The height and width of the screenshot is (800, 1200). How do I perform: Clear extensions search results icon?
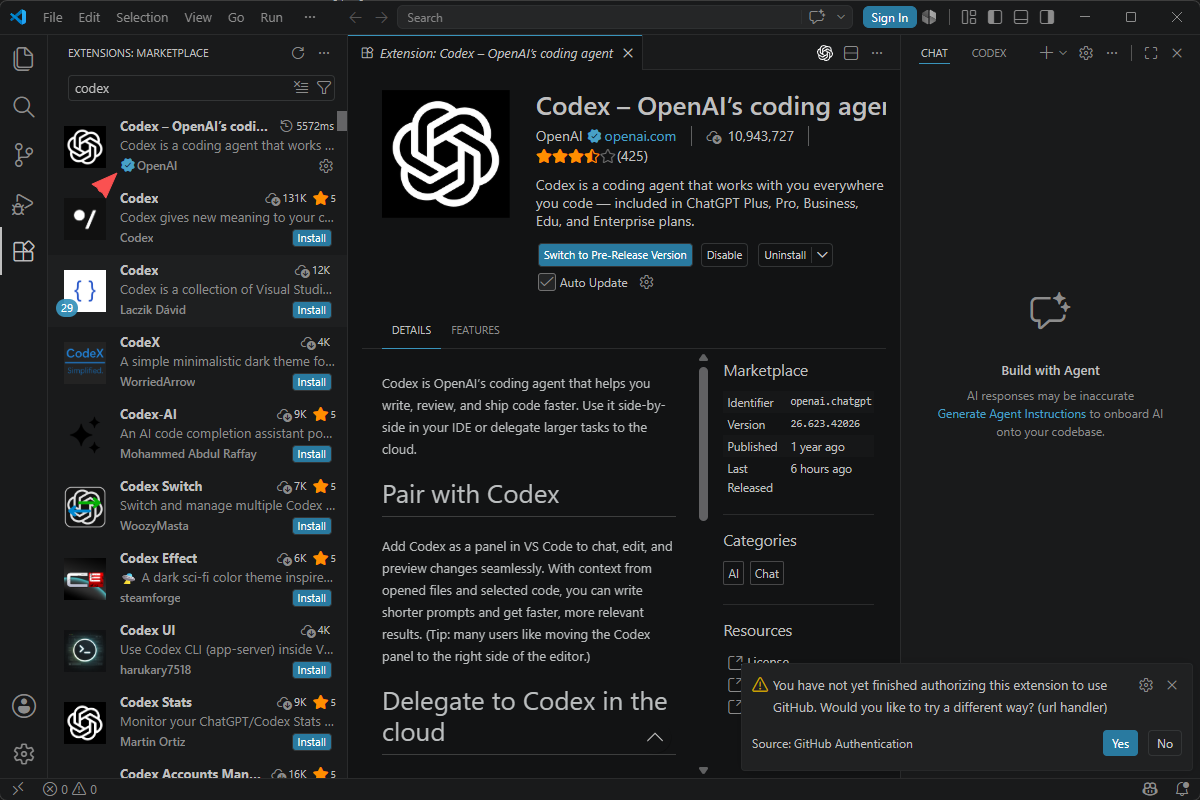click(301, 88)
